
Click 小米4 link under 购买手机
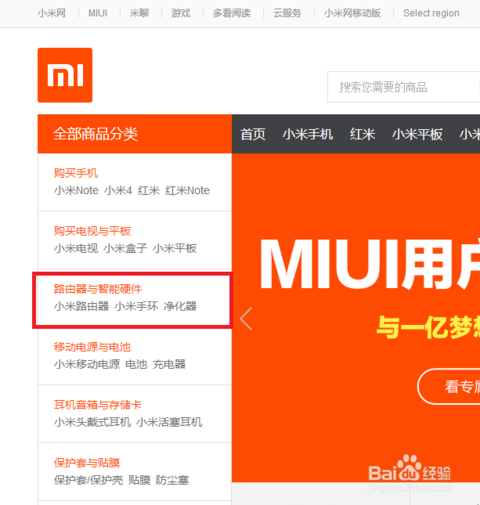coord(118,190)
